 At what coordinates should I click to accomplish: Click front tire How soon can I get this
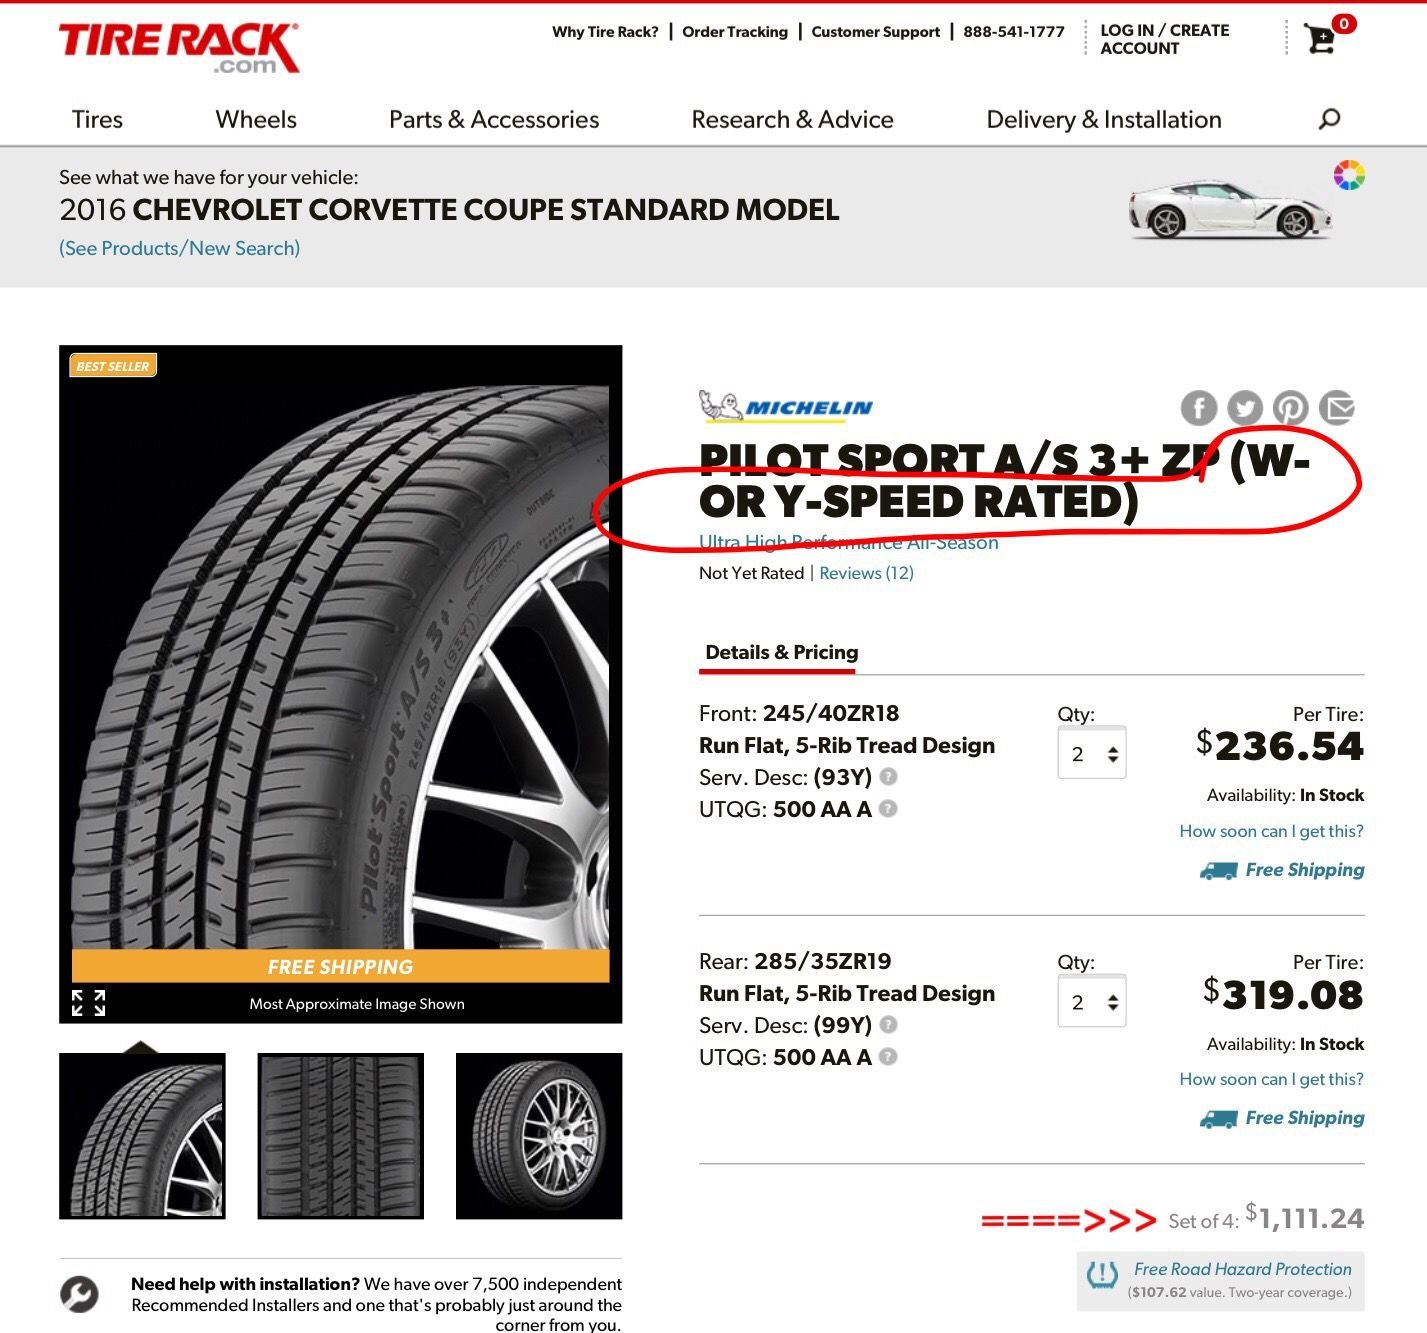(1271, 831)
